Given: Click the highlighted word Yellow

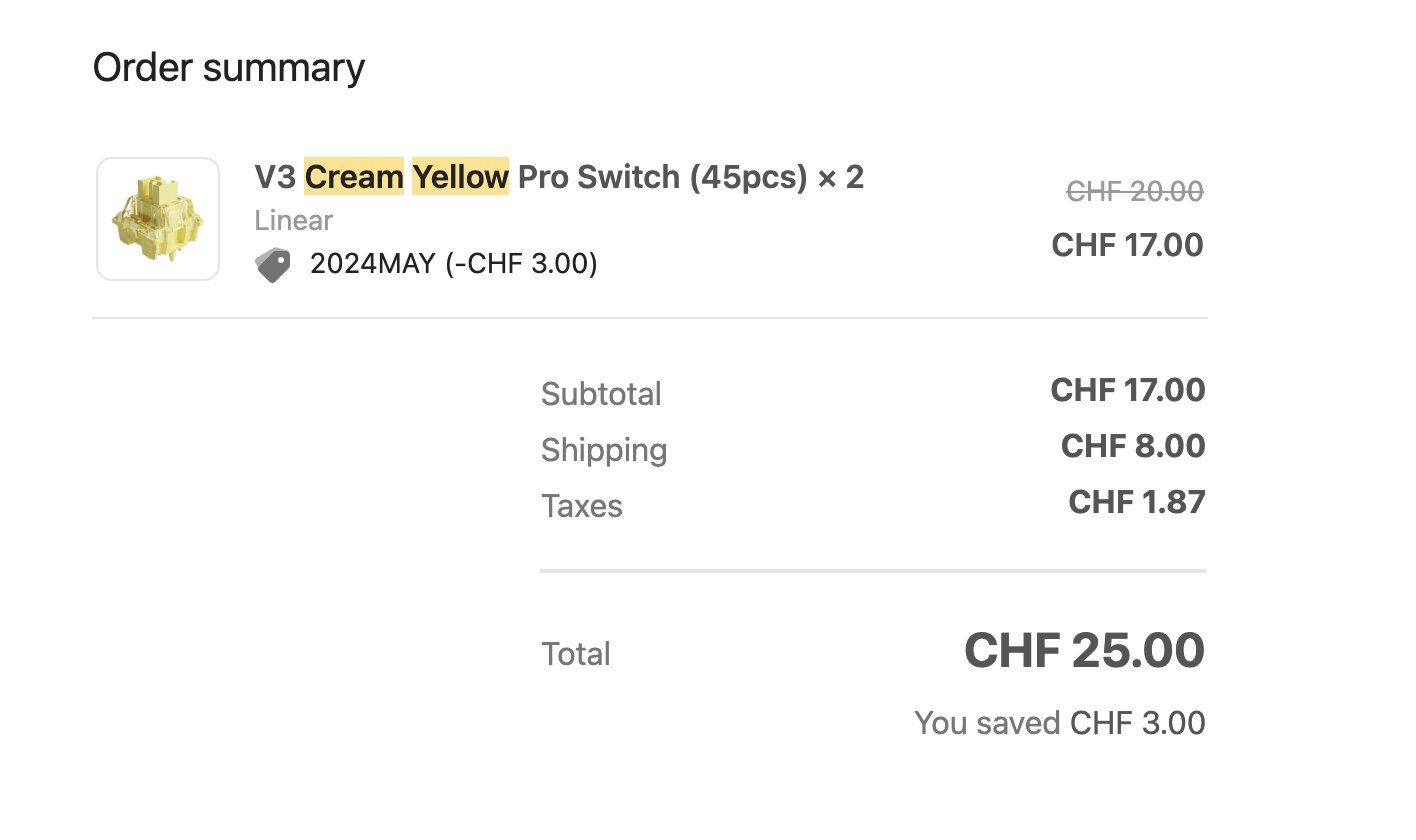Looking at the screenshot, I should tap(460, 177).
